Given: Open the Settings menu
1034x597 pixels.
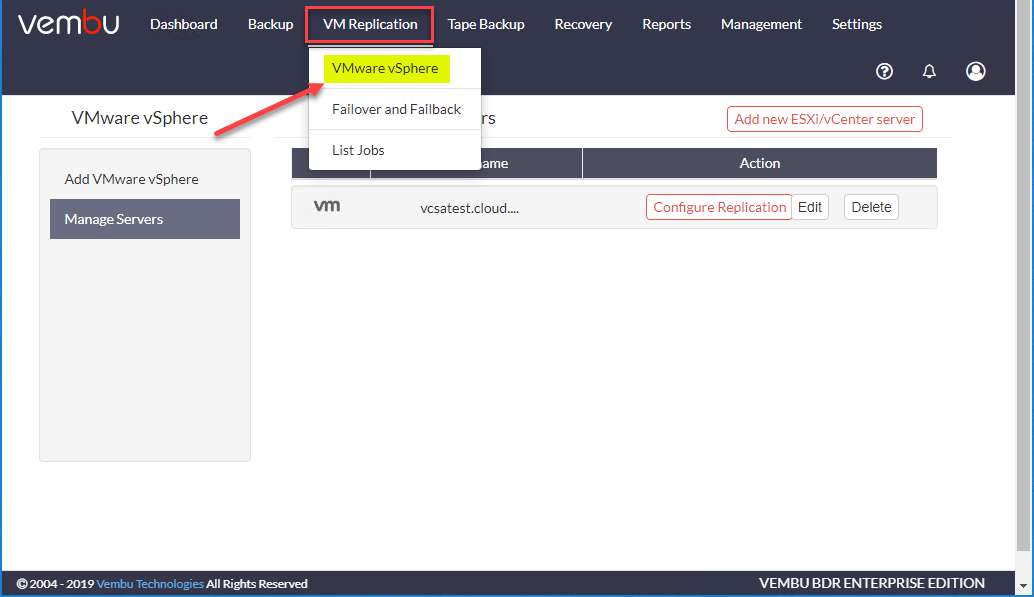Looking at the screenshot, I should (857, 24).
